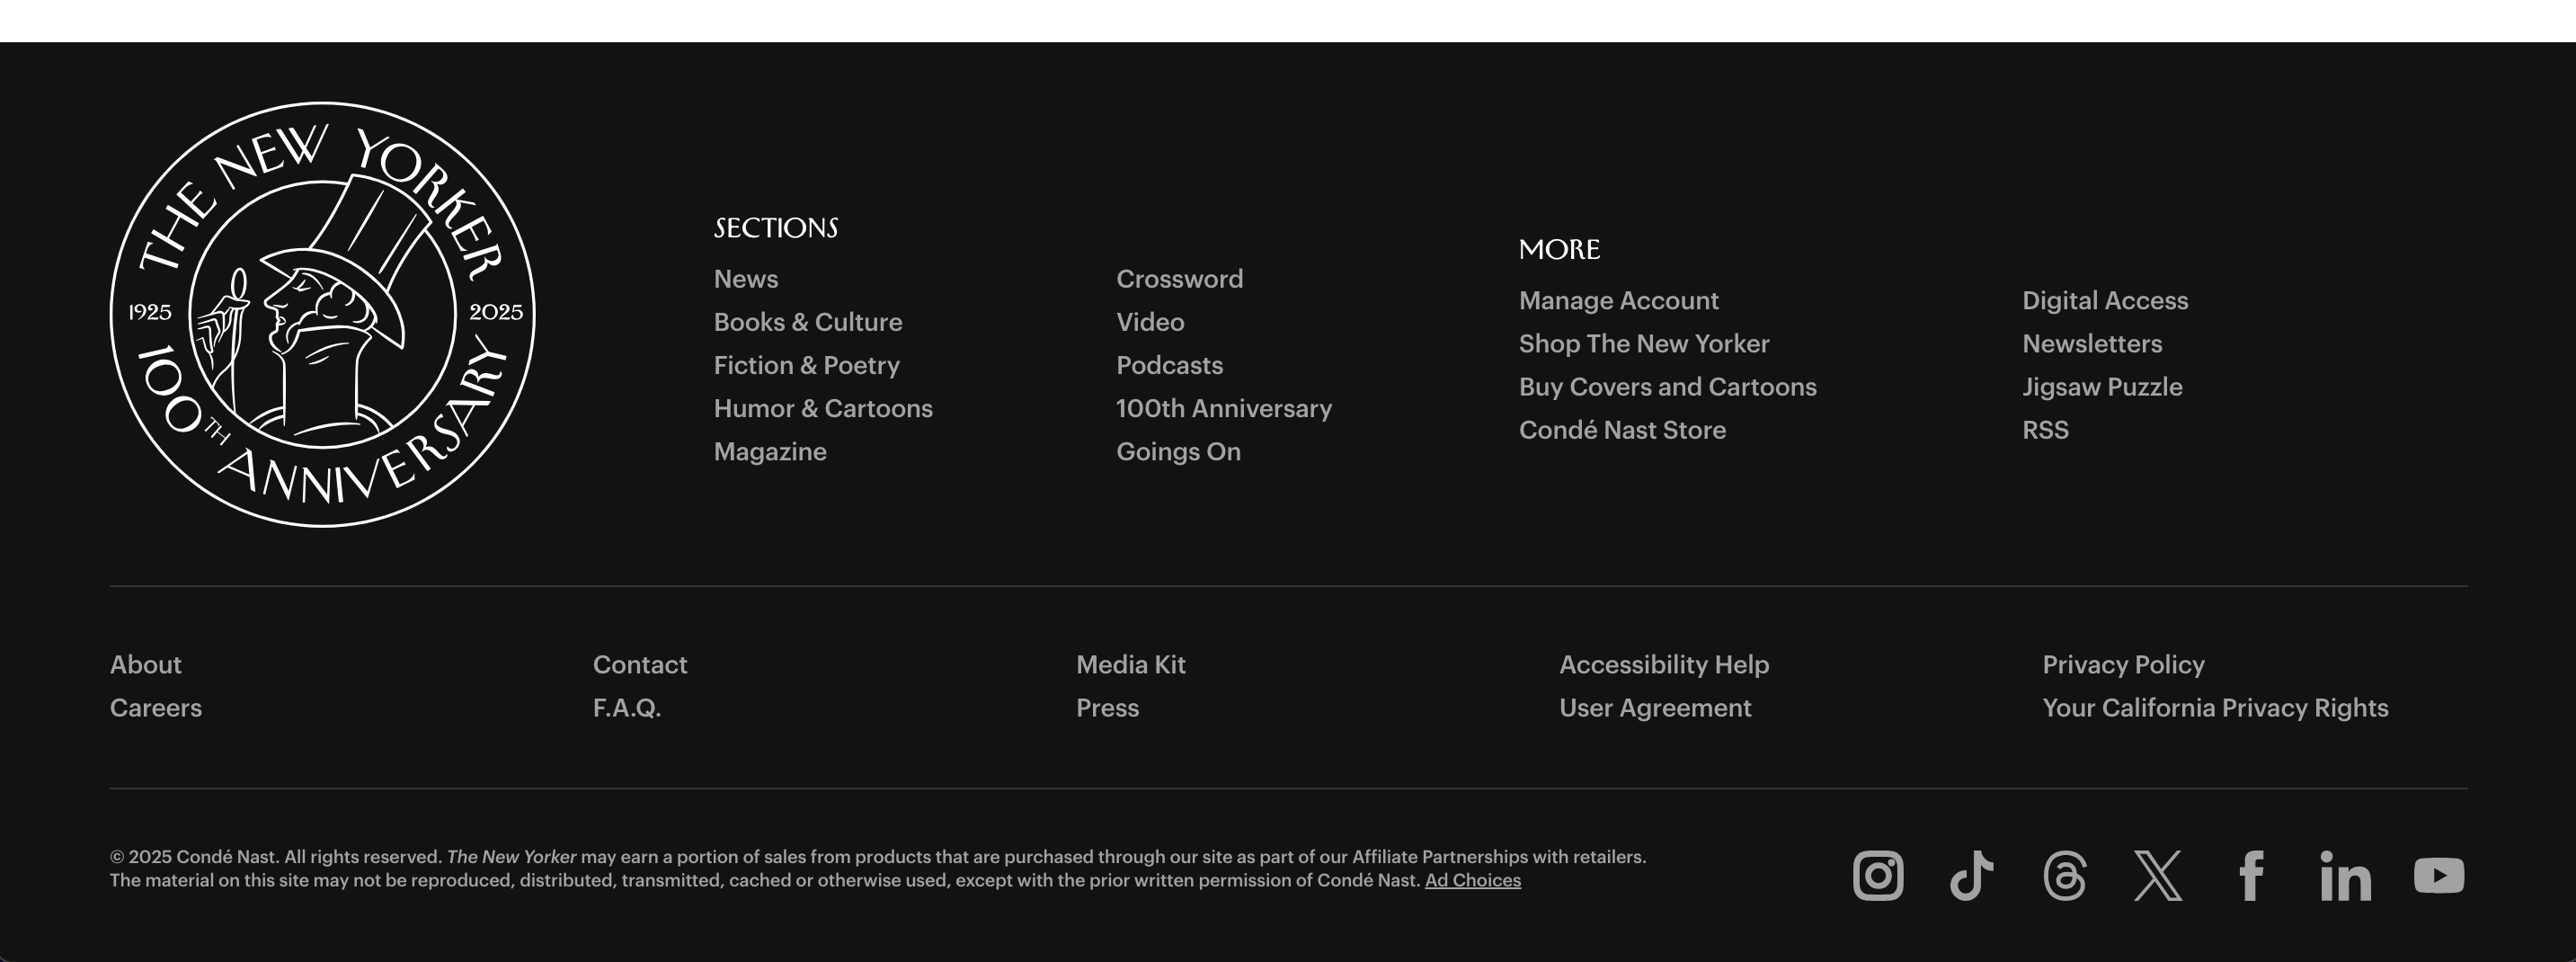Subscribe via the RSS link

[2044, 430]
